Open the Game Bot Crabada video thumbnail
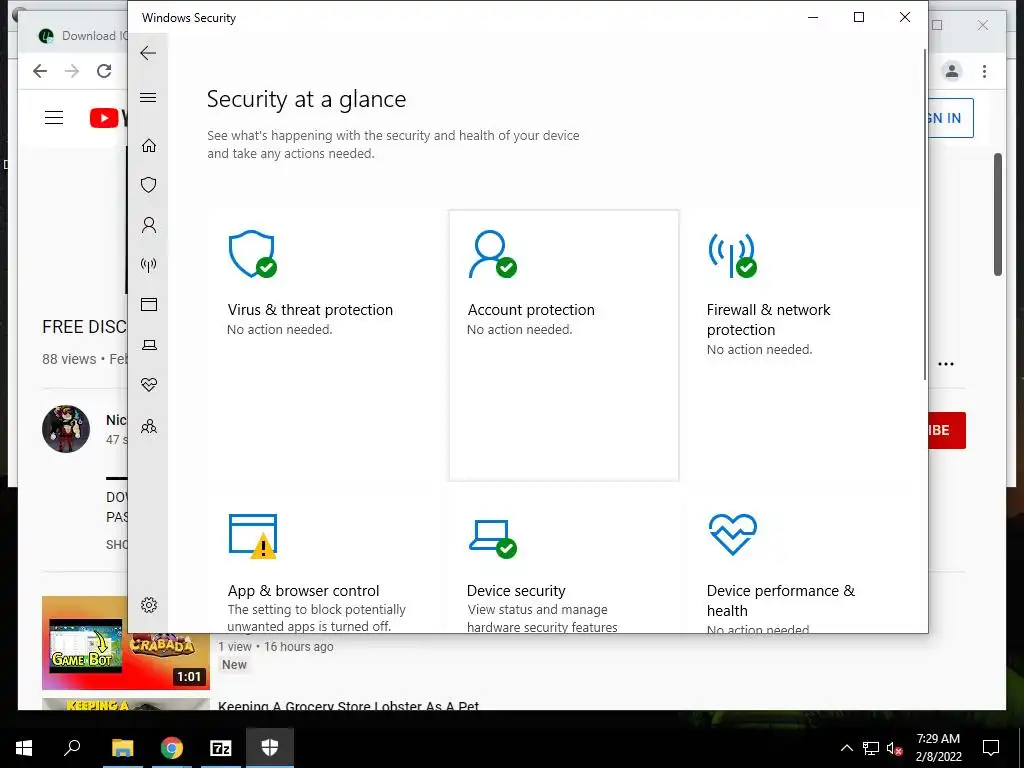Image resolution: width=1024 pixels, height=768 pixels. click(126, 643)
